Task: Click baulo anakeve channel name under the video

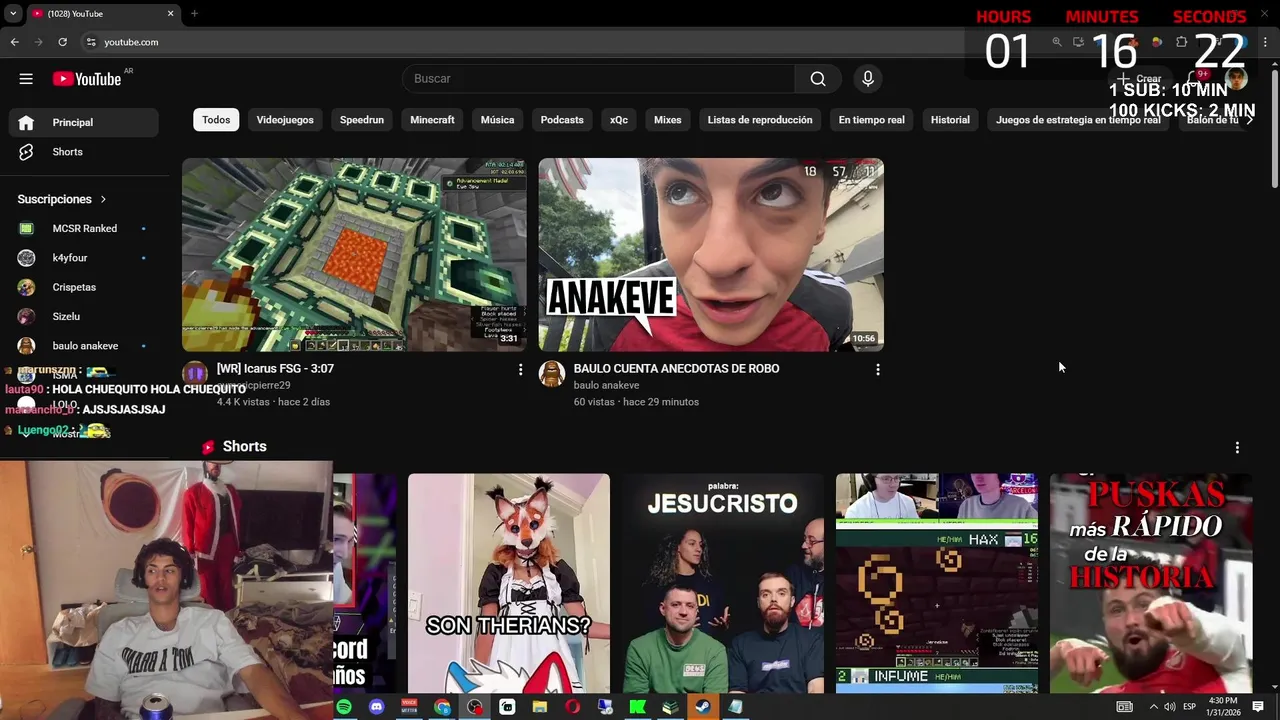Action: point(606,386)
